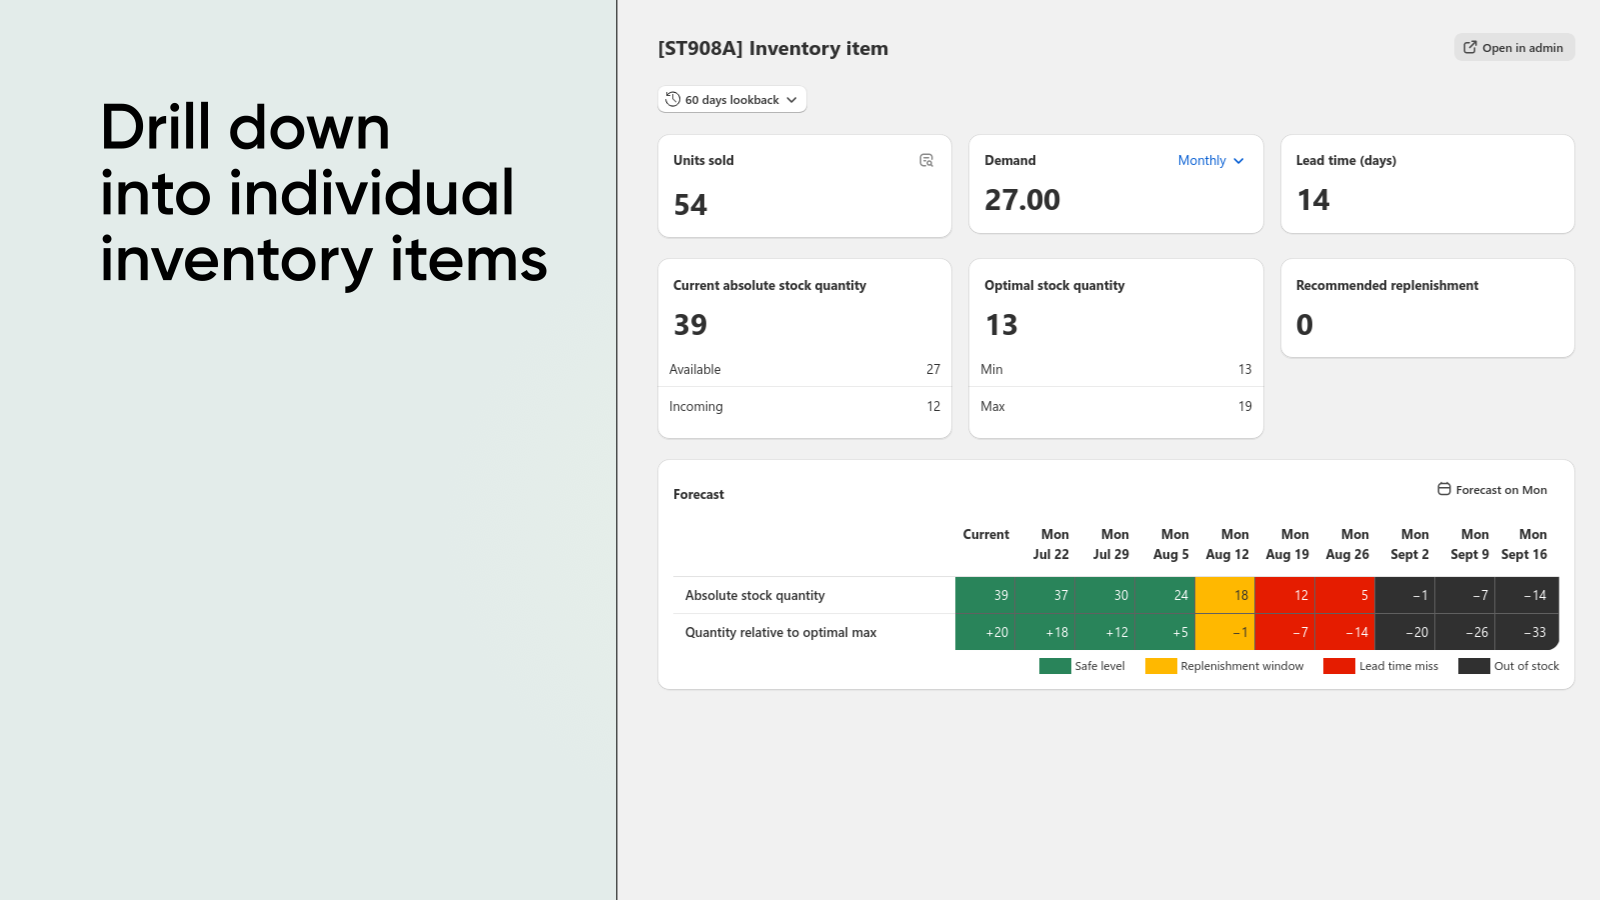The image size is (1600, 900).
Task: Click the Open in admin button
Action: click(x=1514, y=47)
